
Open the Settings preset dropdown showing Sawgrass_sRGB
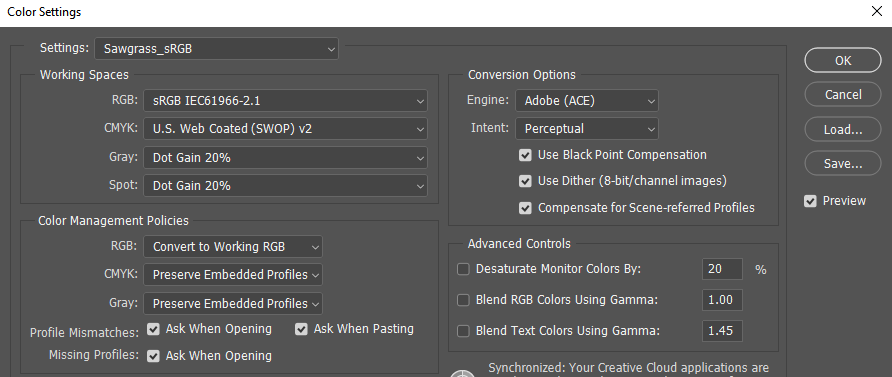[x=216, y=49]
